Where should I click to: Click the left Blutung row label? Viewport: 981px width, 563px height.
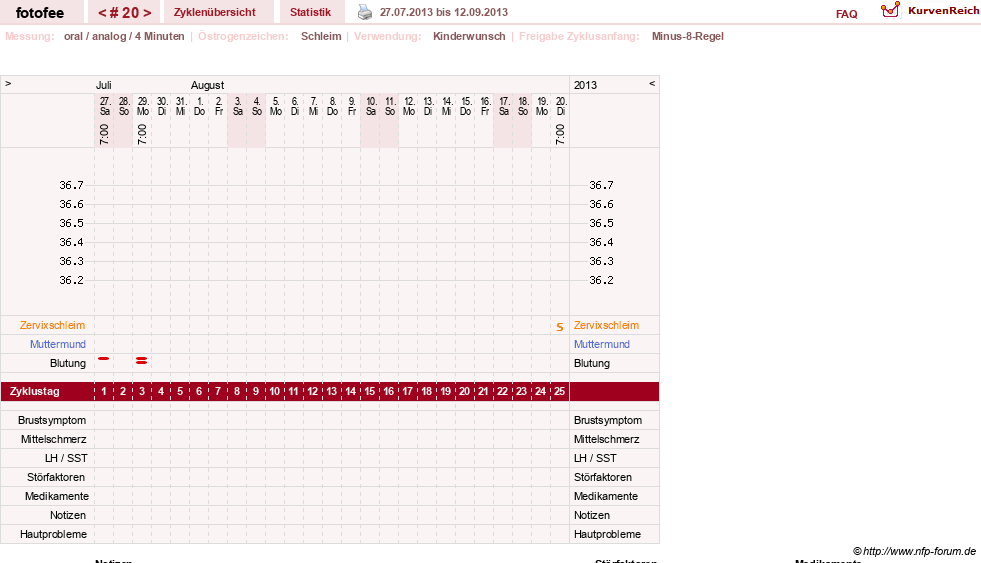tap(68, 363)
